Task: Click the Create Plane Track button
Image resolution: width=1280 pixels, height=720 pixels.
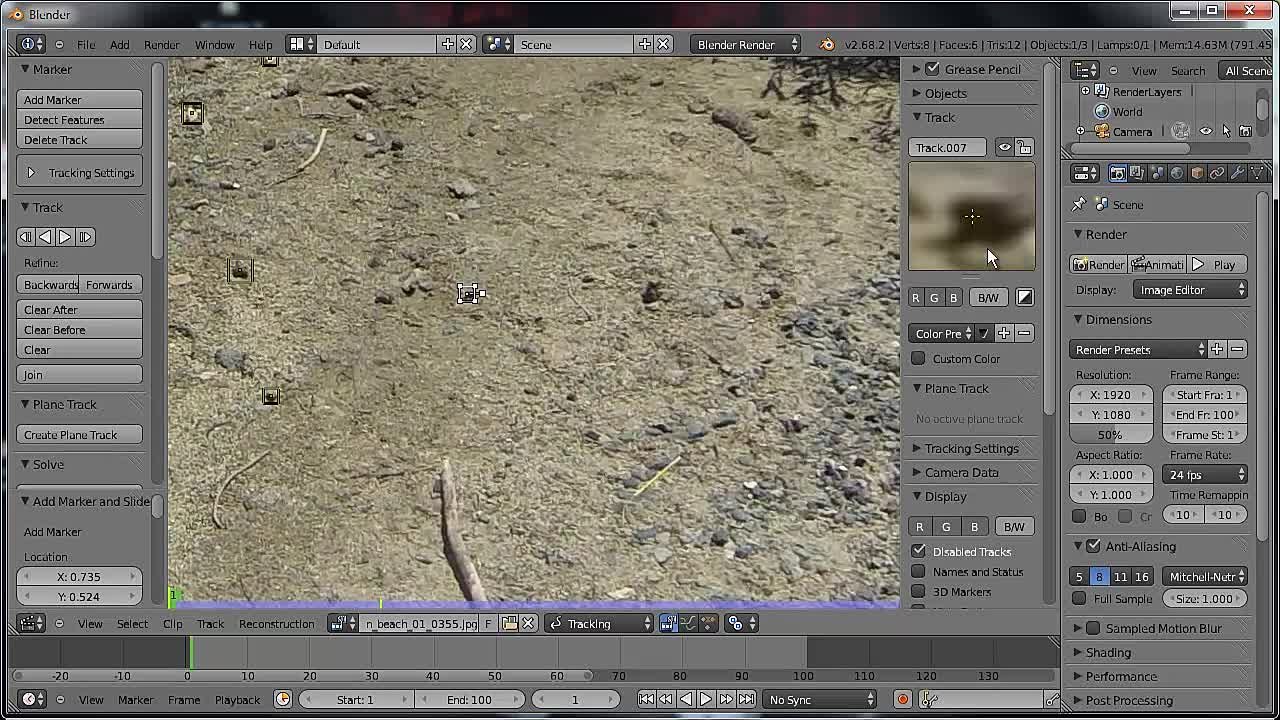Action: pyautogui.click(x=79, y=434)
